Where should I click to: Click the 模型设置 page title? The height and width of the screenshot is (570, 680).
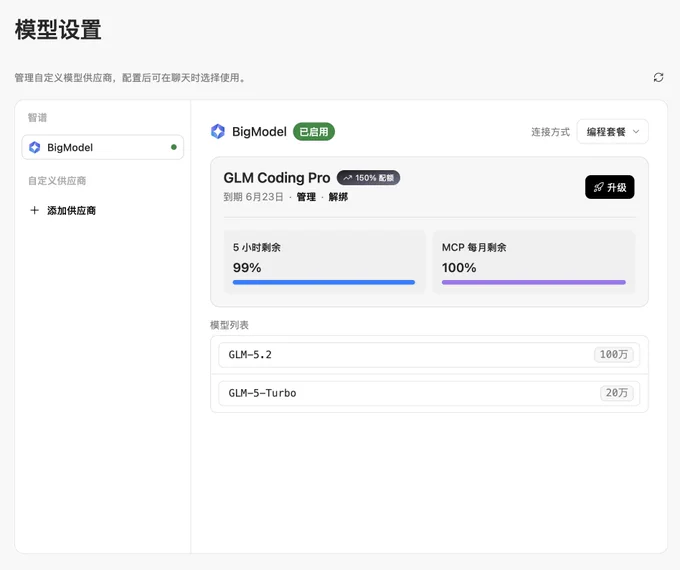click(58, 30)
